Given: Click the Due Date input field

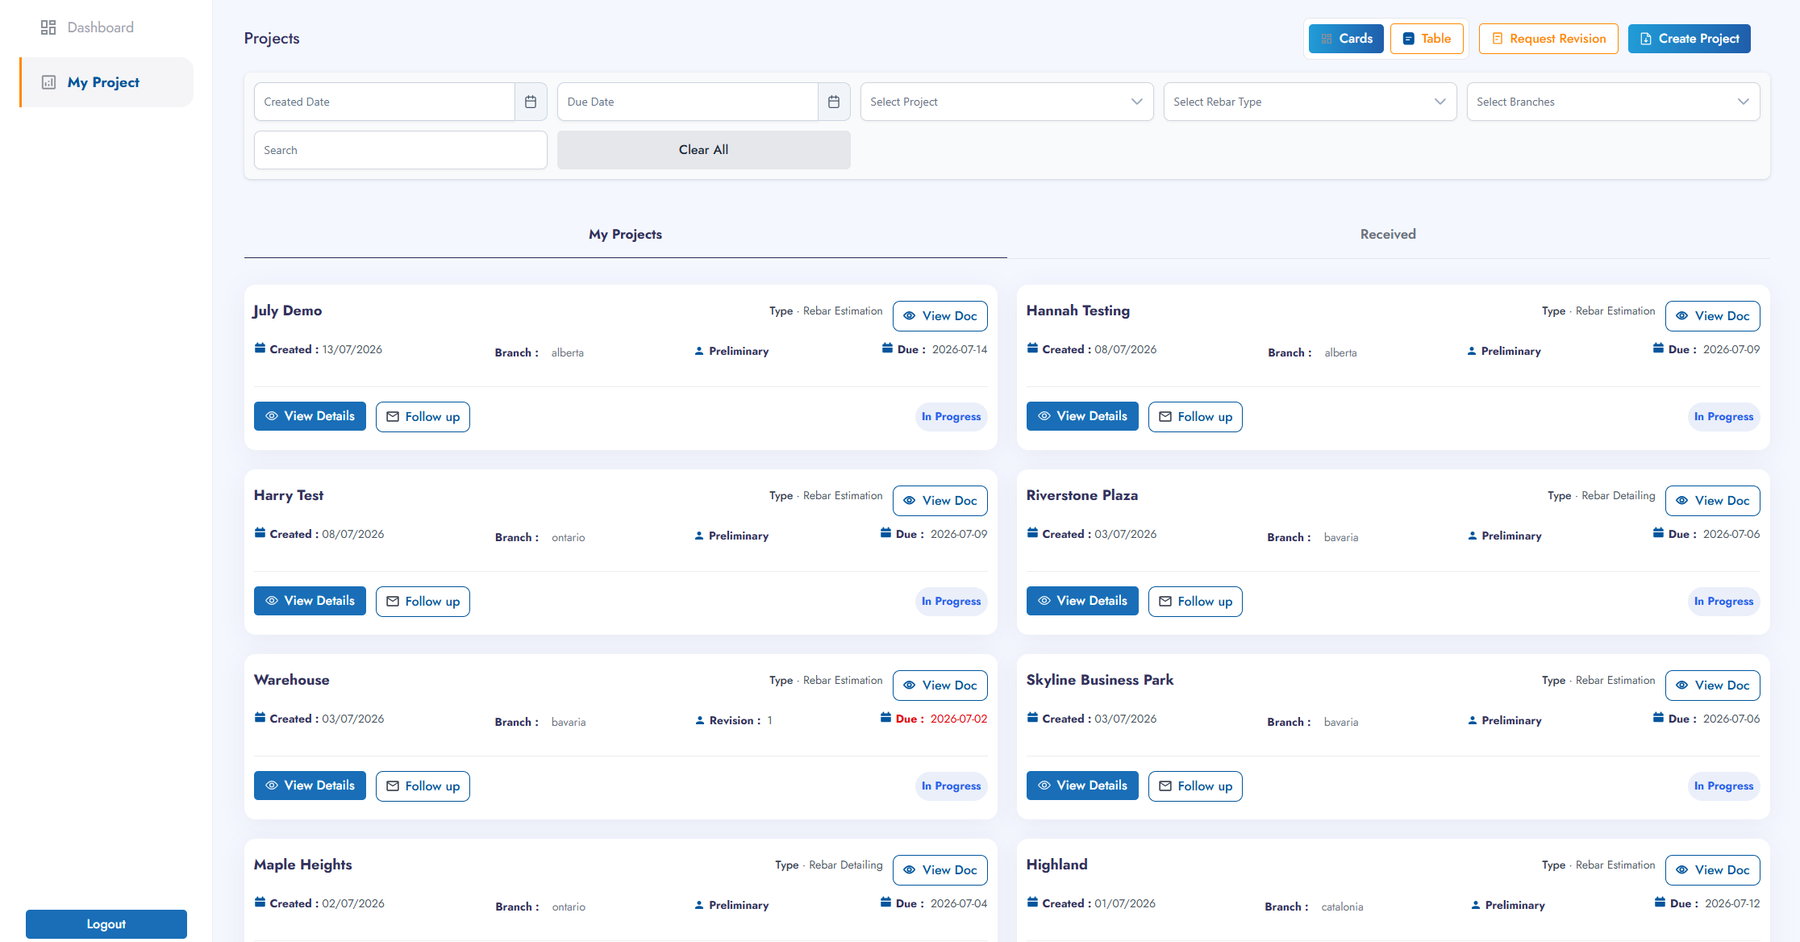Looking at the screenshot, I should (x=688, y=102).
